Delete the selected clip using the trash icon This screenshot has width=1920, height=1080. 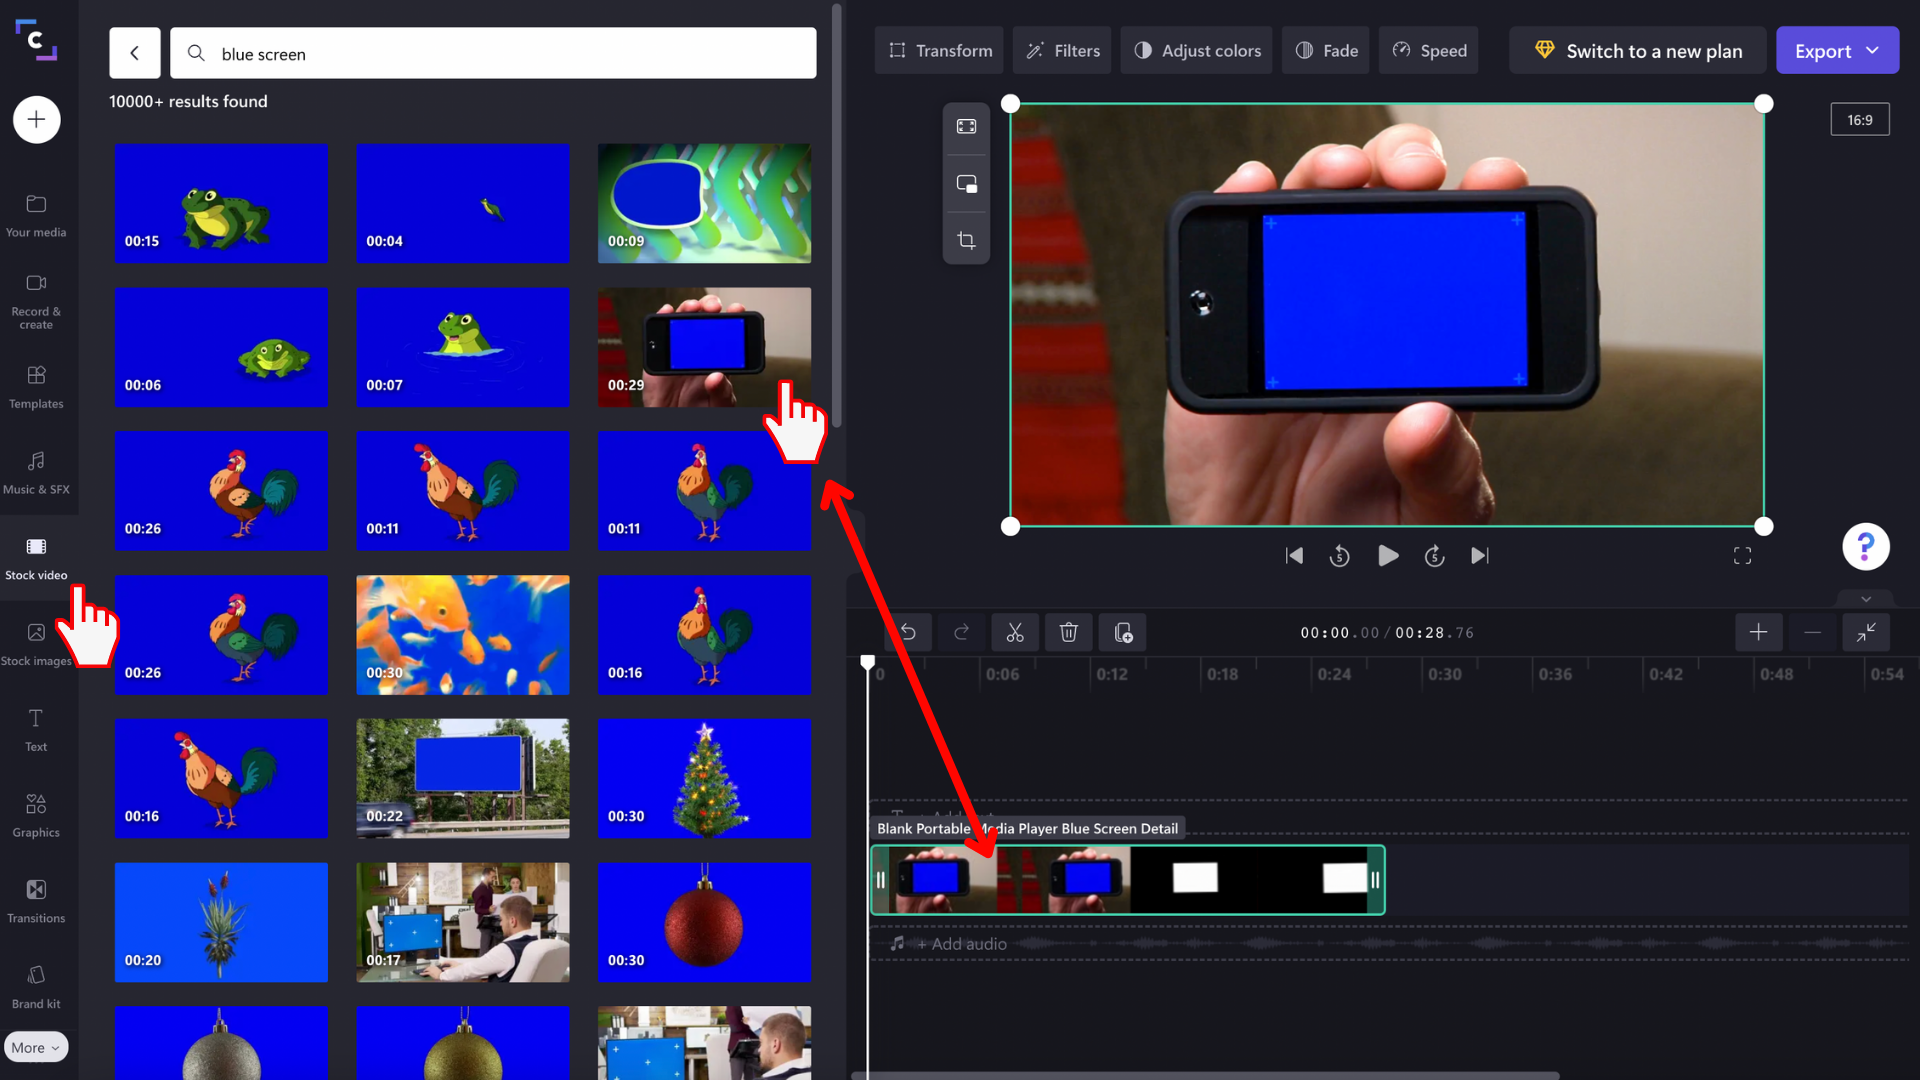pyautogui.click(x=1069, y=632)
